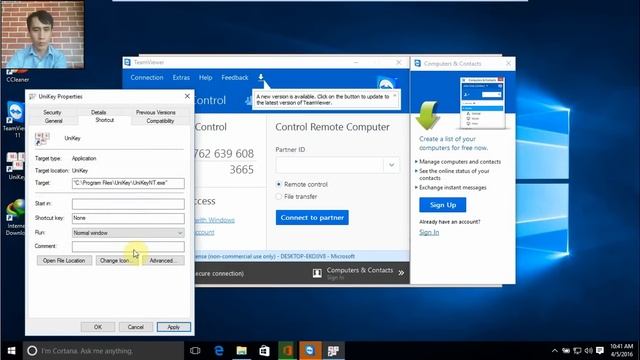
Task: Select the File transfer radio button
Action: pyautogui.click(x=279, y=197)
